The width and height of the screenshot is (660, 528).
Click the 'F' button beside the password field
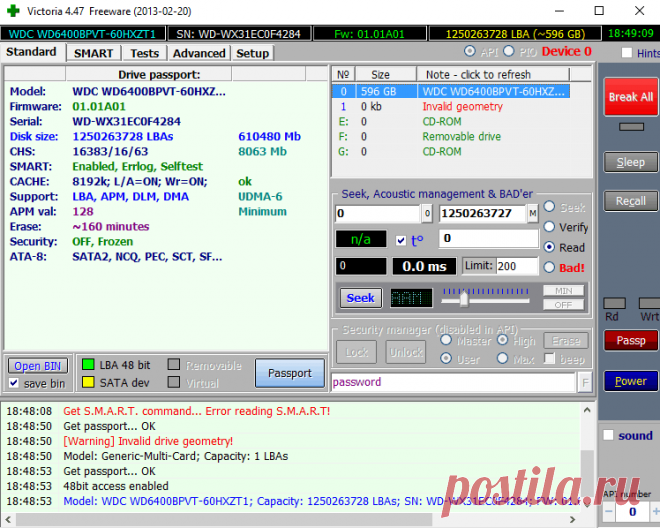coord(584,382)
